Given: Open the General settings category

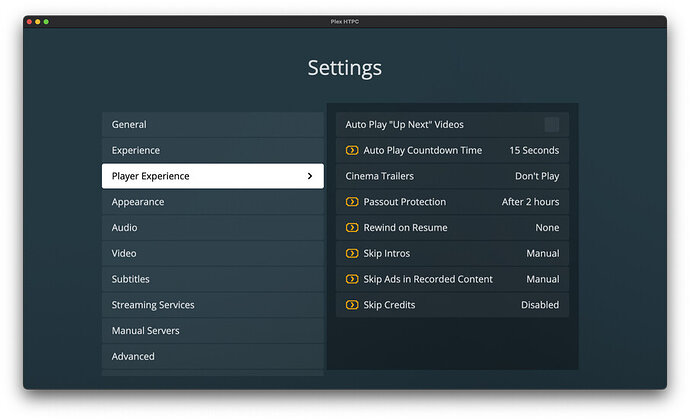Looking at the screenshot, I should (213, 125).
